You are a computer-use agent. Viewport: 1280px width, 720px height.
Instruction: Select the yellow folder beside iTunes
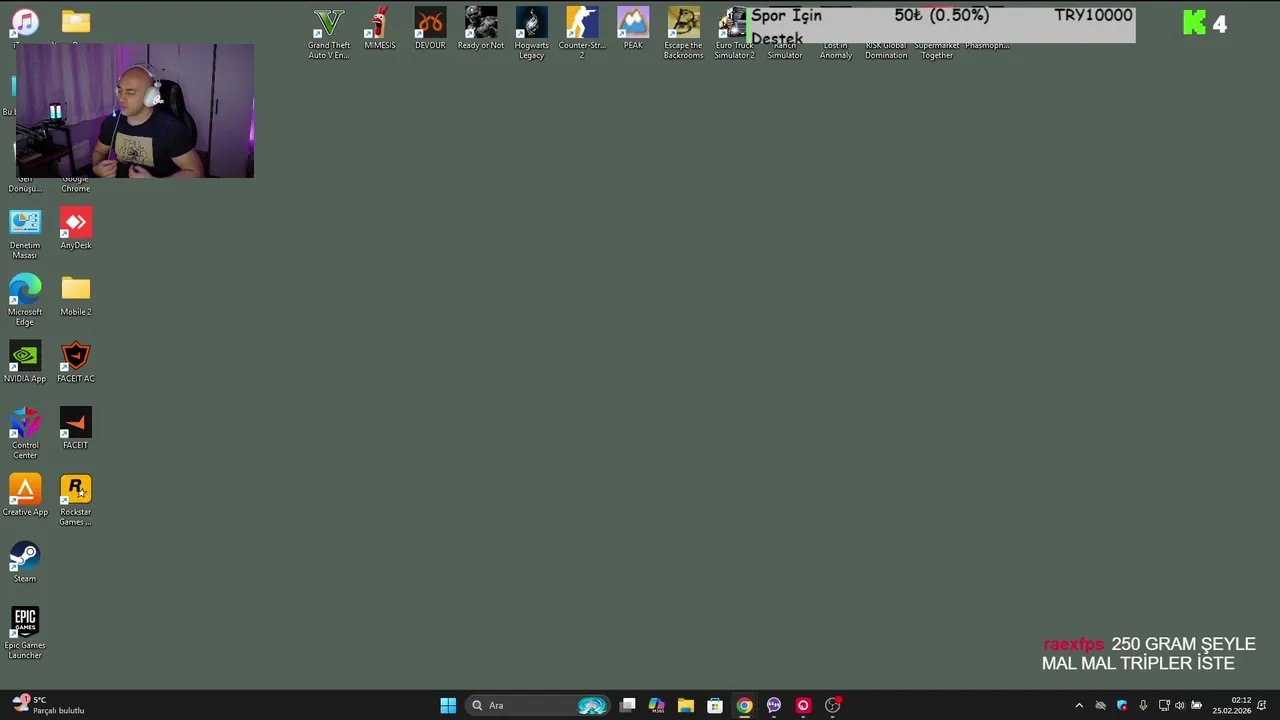tap(76, 22)
